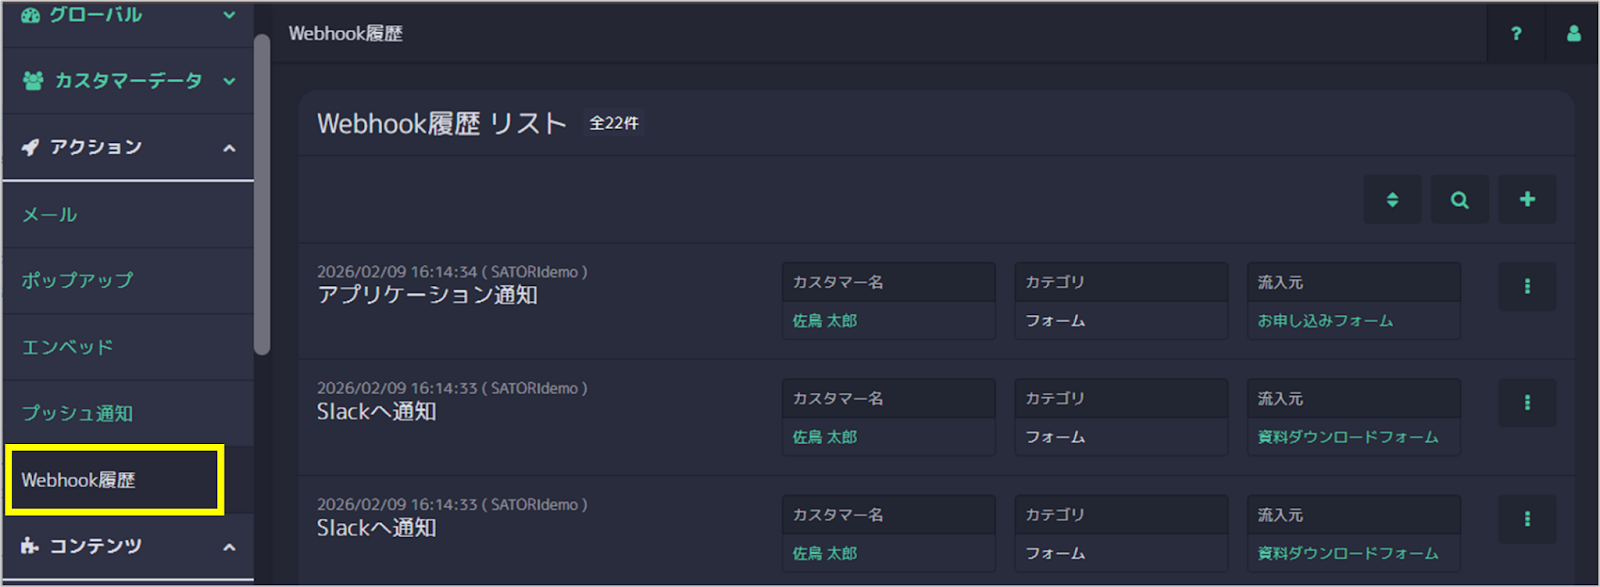Select ポップアップ in the sidebar

pyautogui.click(x=77, y=281)
